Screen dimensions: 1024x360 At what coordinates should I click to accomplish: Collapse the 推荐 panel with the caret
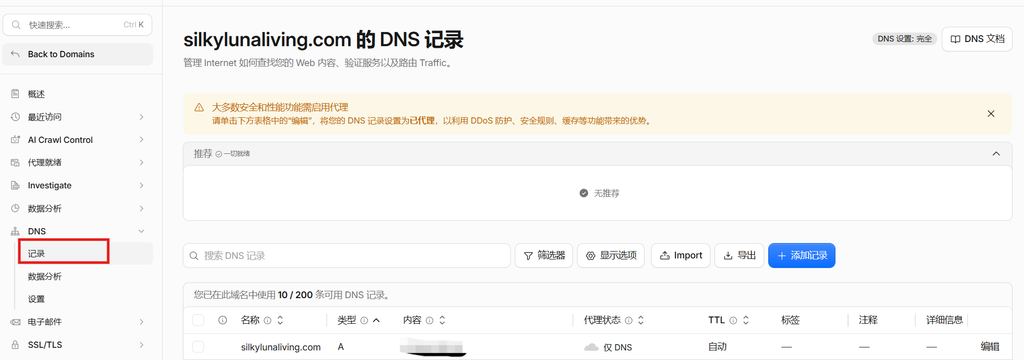tap(996, 154)
